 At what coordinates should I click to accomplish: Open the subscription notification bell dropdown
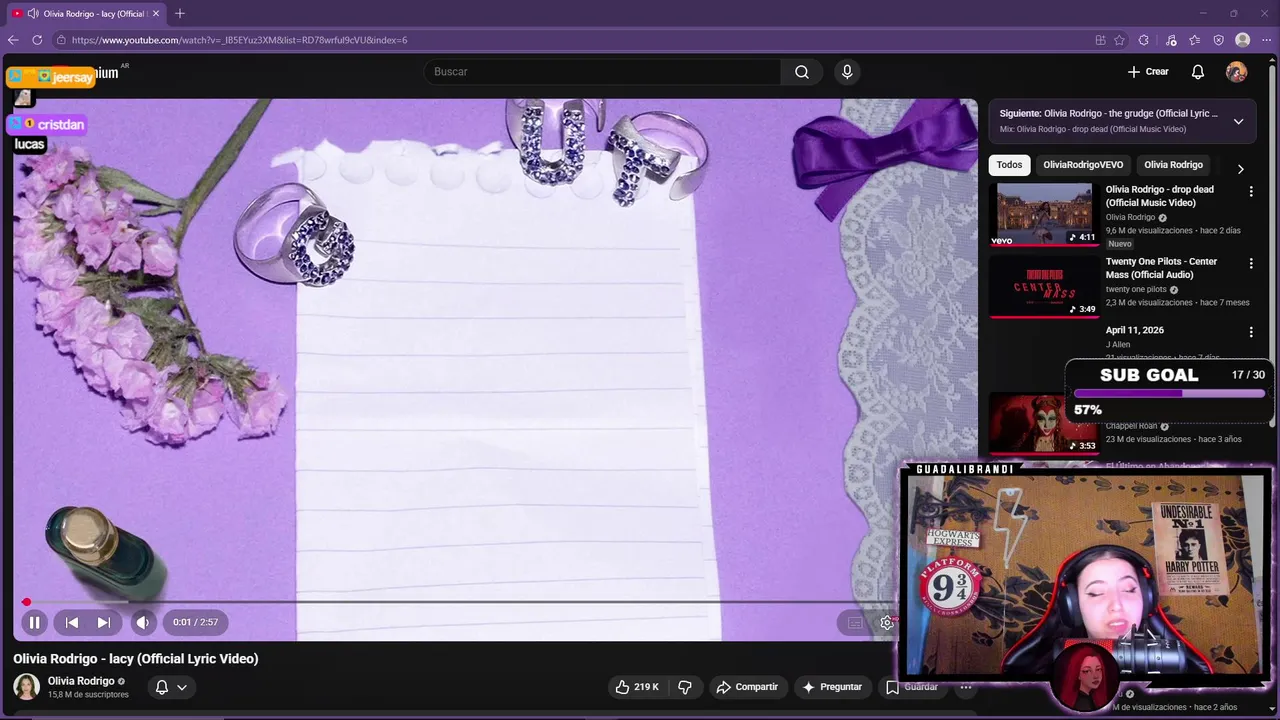[171, 687]
